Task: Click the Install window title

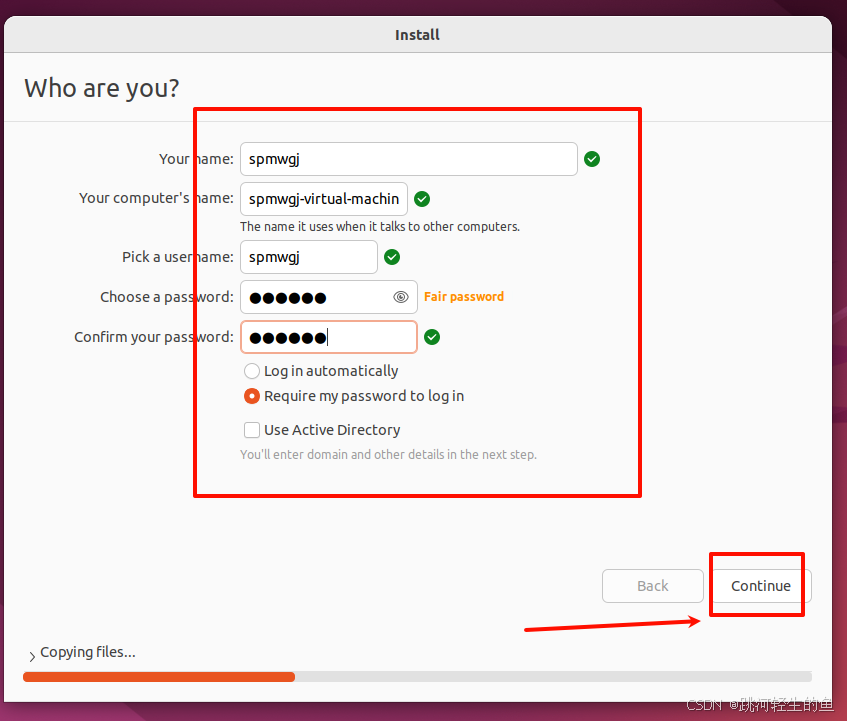Action: tap(417, 35)
